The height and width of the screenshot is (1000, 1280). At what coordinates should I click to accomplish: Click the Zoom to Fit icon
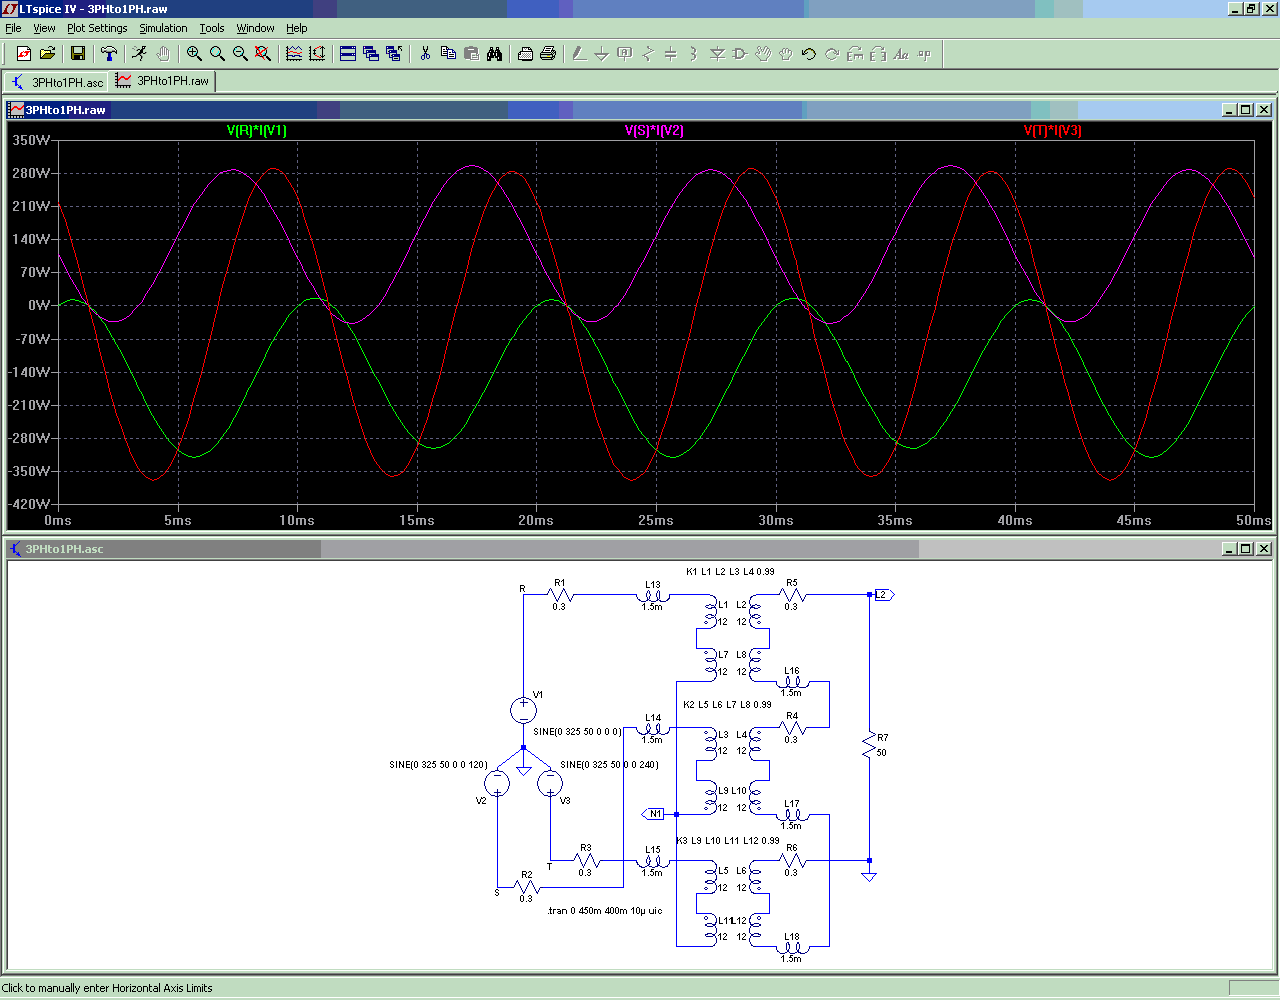(x=263, y=54)
